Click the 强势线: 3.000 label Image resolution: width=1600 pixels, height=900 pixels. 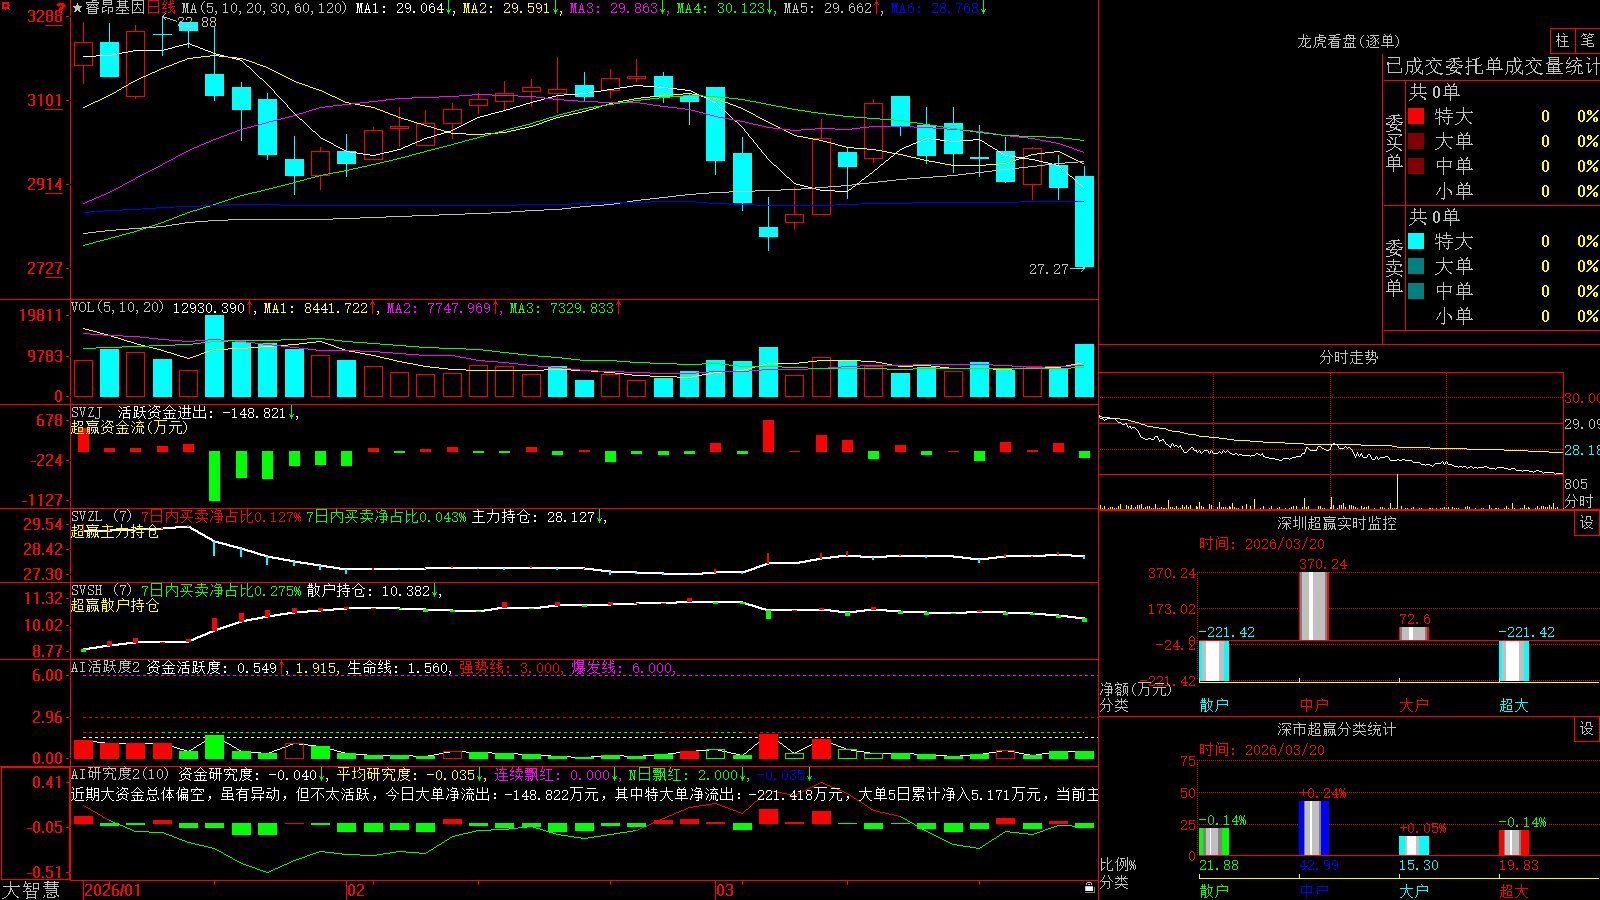click(511, 667)
